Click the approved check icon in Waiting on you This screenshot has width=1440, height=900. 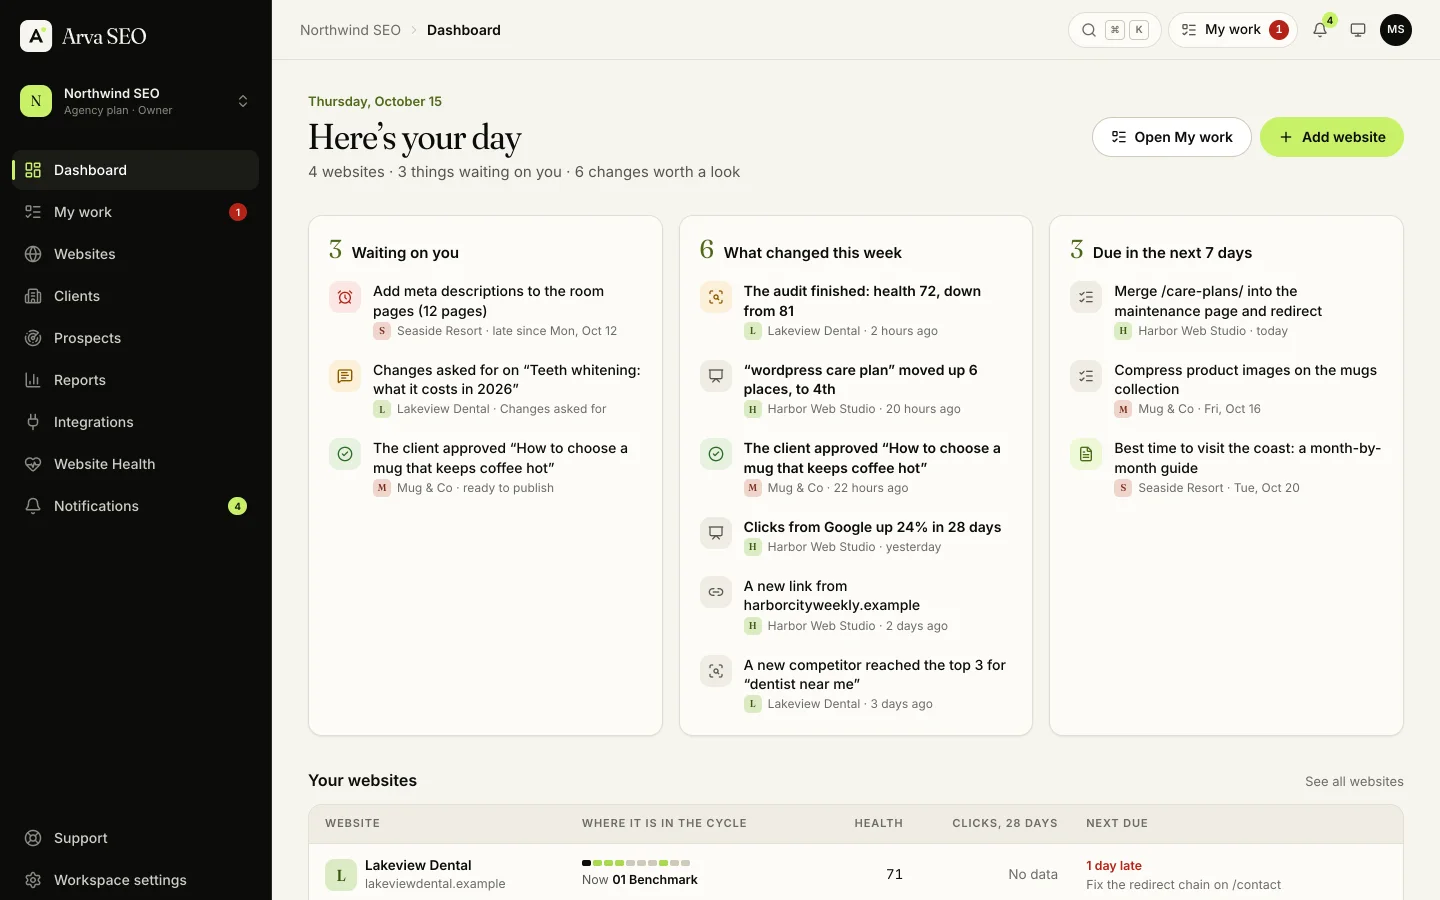point(345,454)
